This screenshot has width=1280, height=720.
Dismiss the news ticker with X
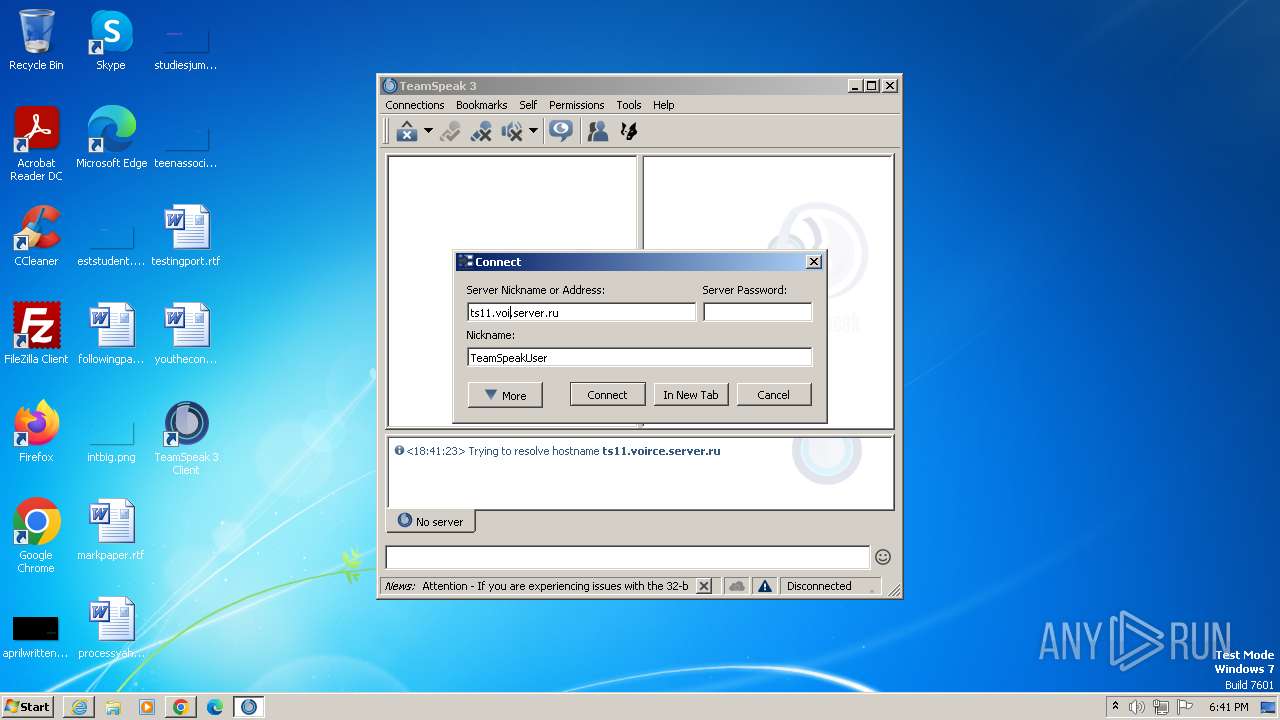coord(704,586)
